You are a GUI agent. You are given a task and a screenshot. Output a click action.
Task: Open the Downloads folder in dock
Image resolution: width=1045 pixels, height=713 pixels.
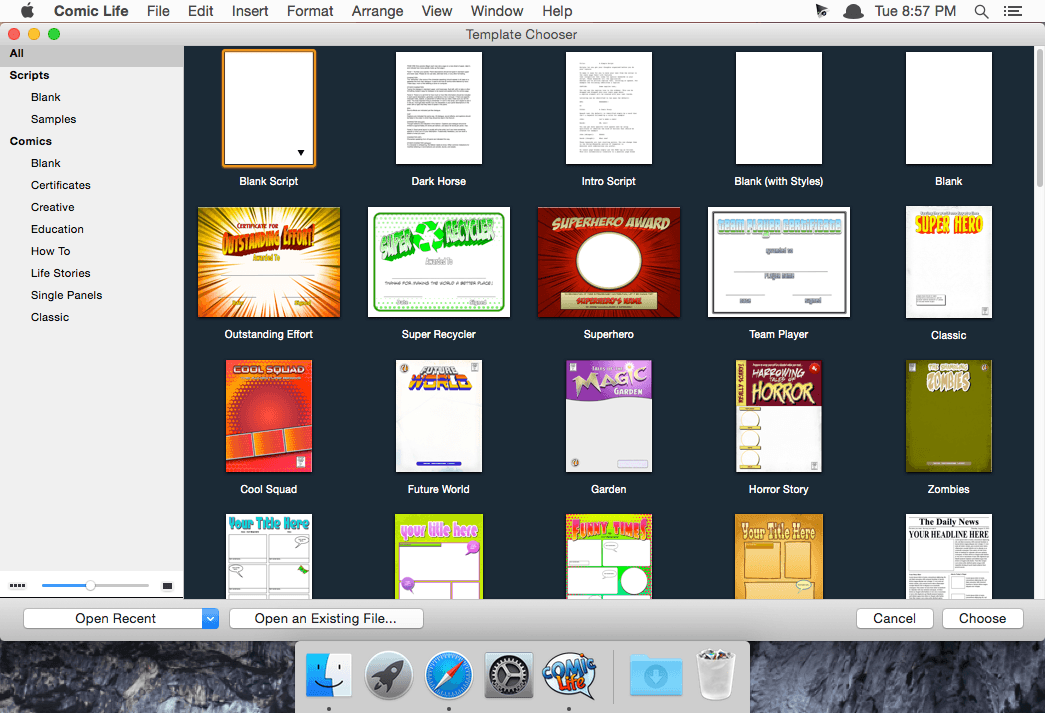[656, 675]
